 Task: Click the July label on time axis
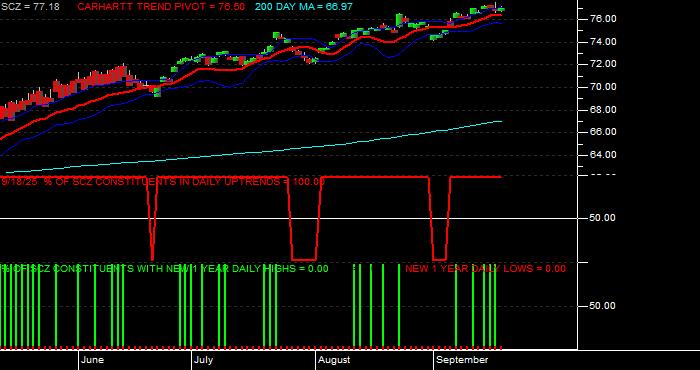coord(204,360)
